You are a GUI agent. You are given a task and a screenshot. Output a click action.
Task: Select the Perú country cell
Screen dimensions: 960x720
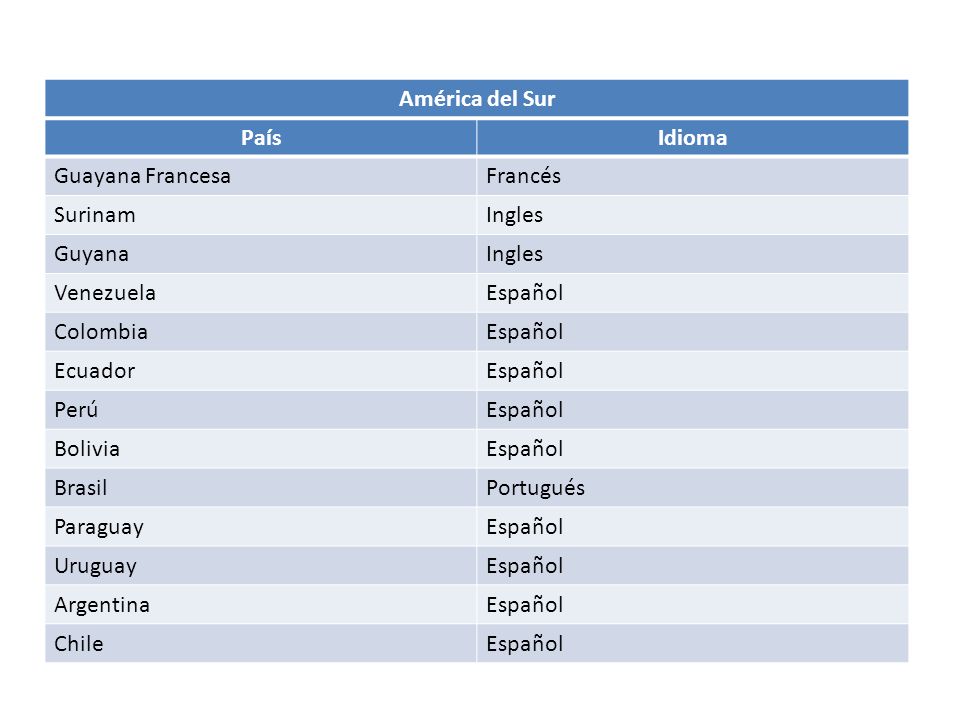pyautogui.click(x=261, y=410)
